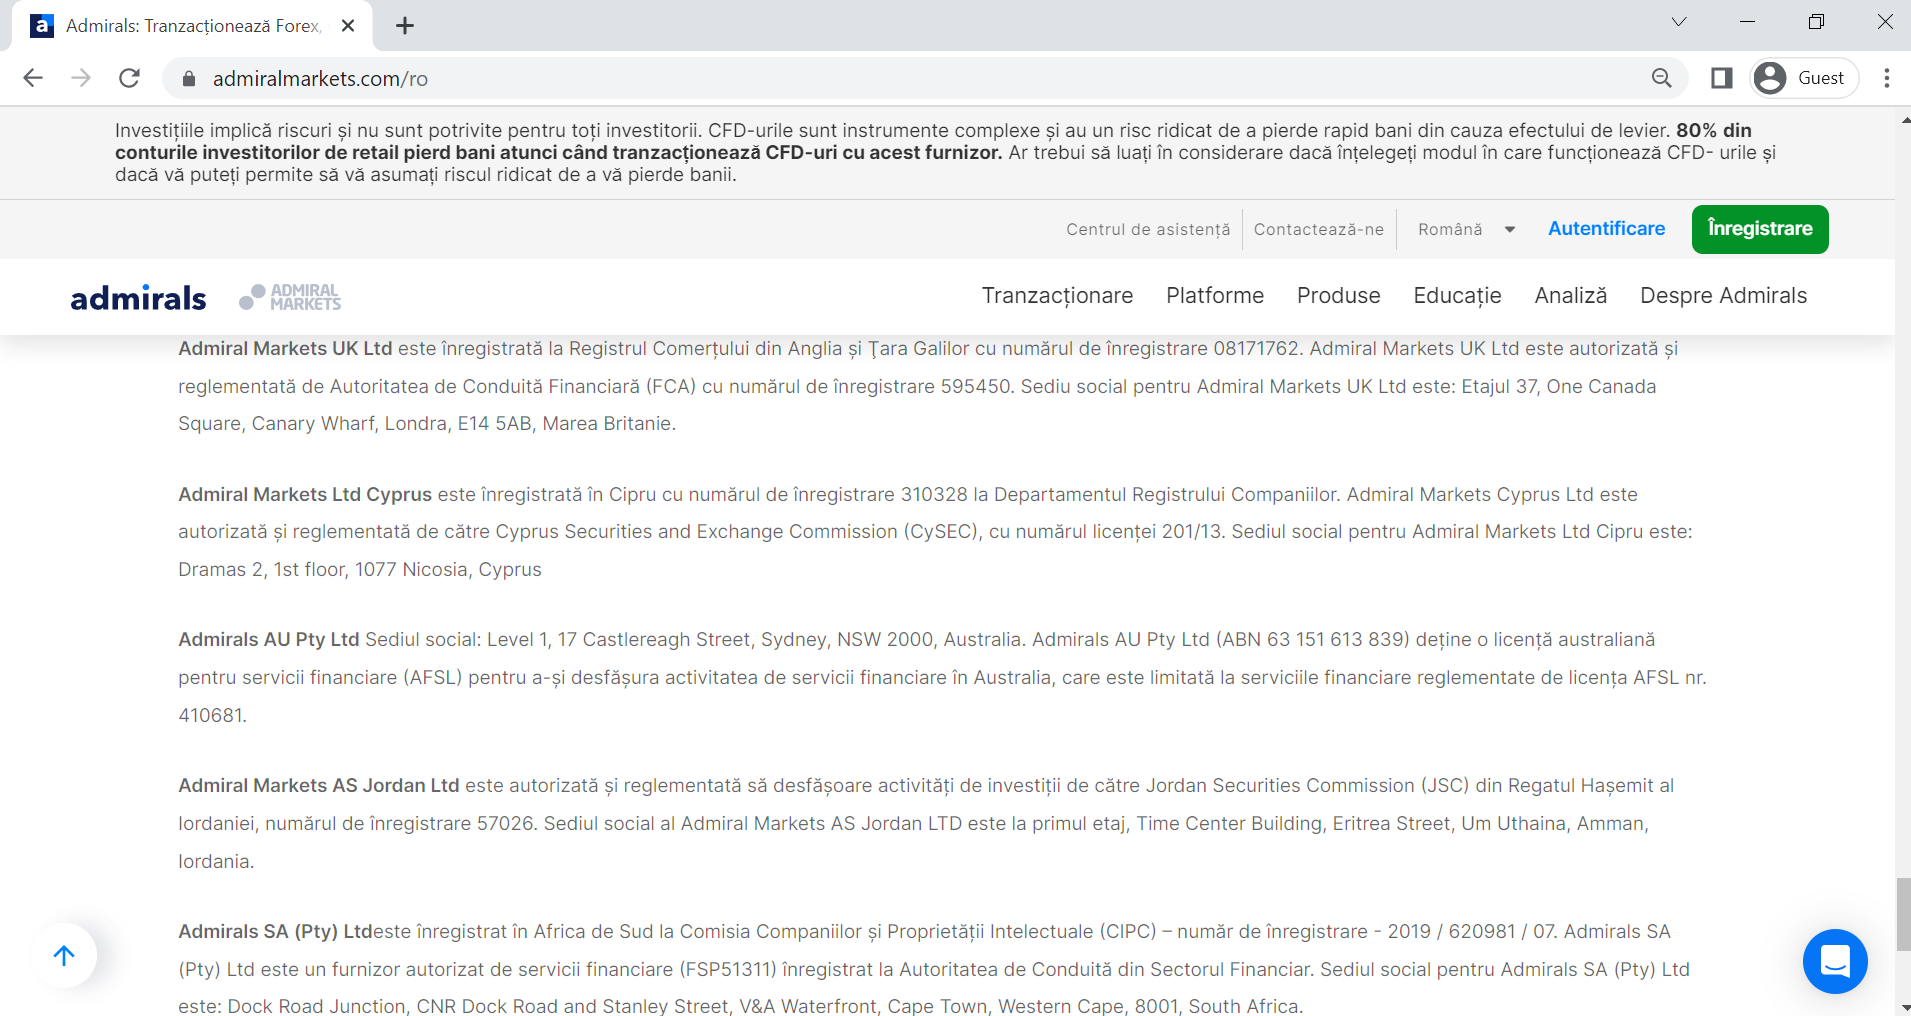Open a new browser tab
The height and width of the screenshot is (1016, 1911).
(x=404, y=26)
